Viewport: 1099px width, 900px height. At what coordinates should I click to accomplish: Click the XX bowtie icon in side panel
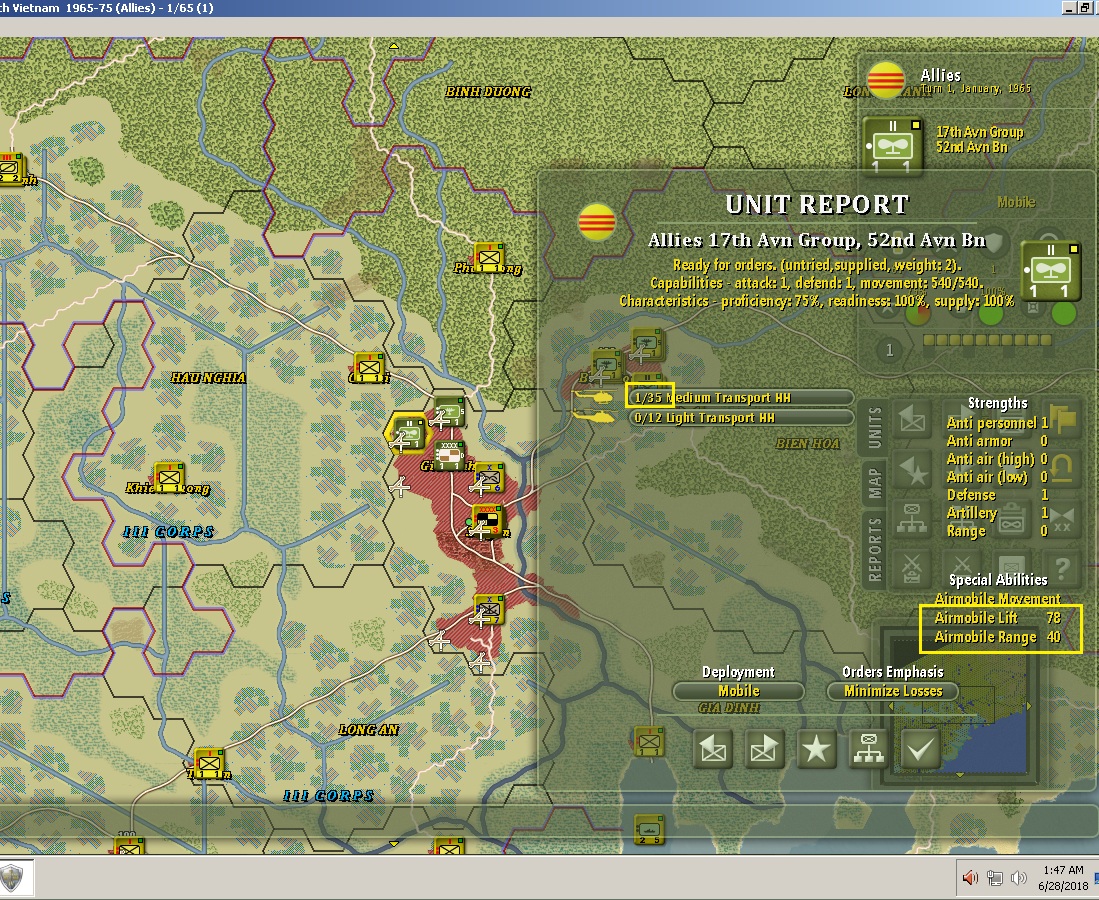(1063, 520)
